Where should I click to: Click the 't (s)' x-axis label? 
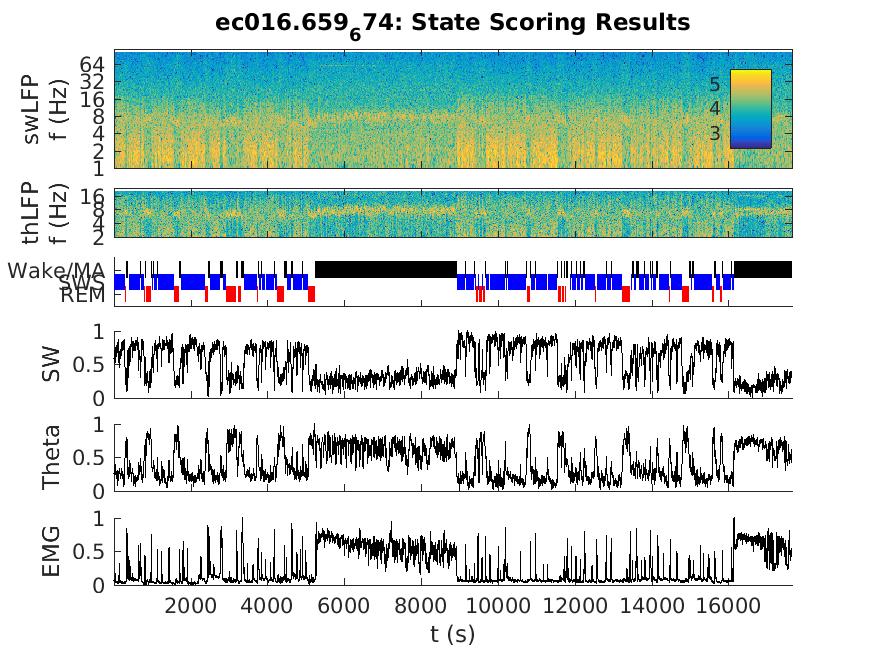(452, 633)
